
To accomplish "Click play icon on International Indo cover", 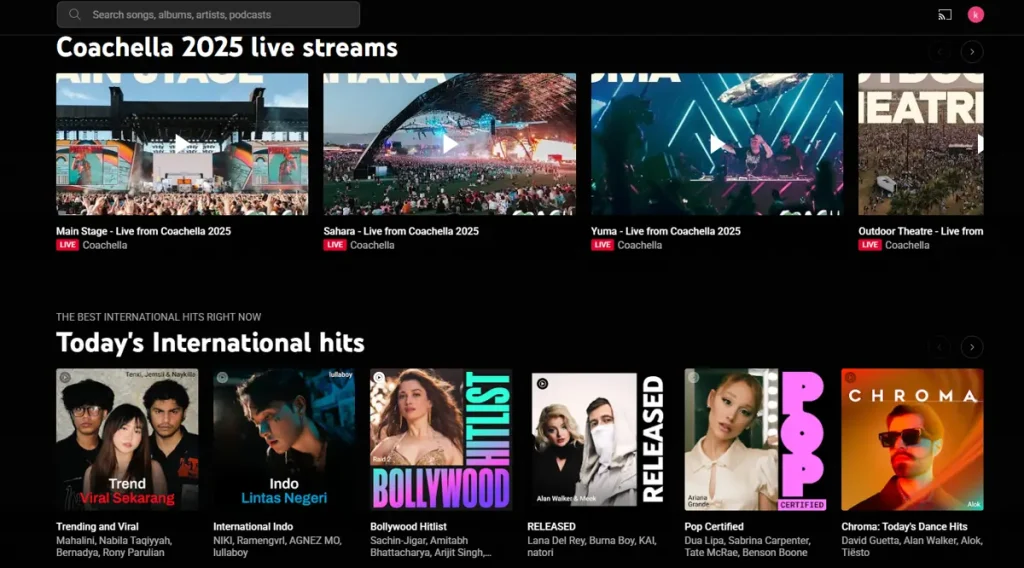I will point(222,377).
